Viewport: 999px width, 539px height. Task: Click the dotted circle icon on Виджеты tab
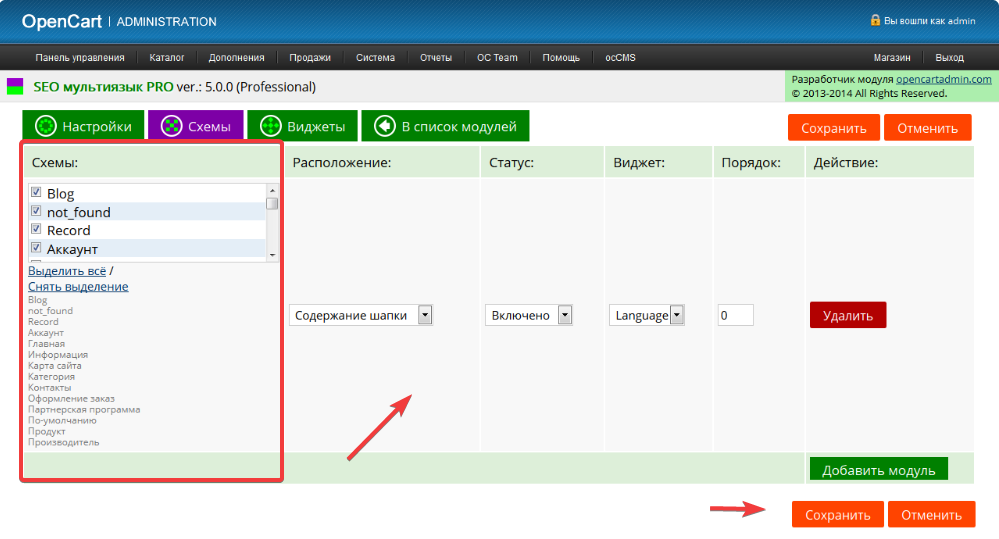click(x=271, y=126)
